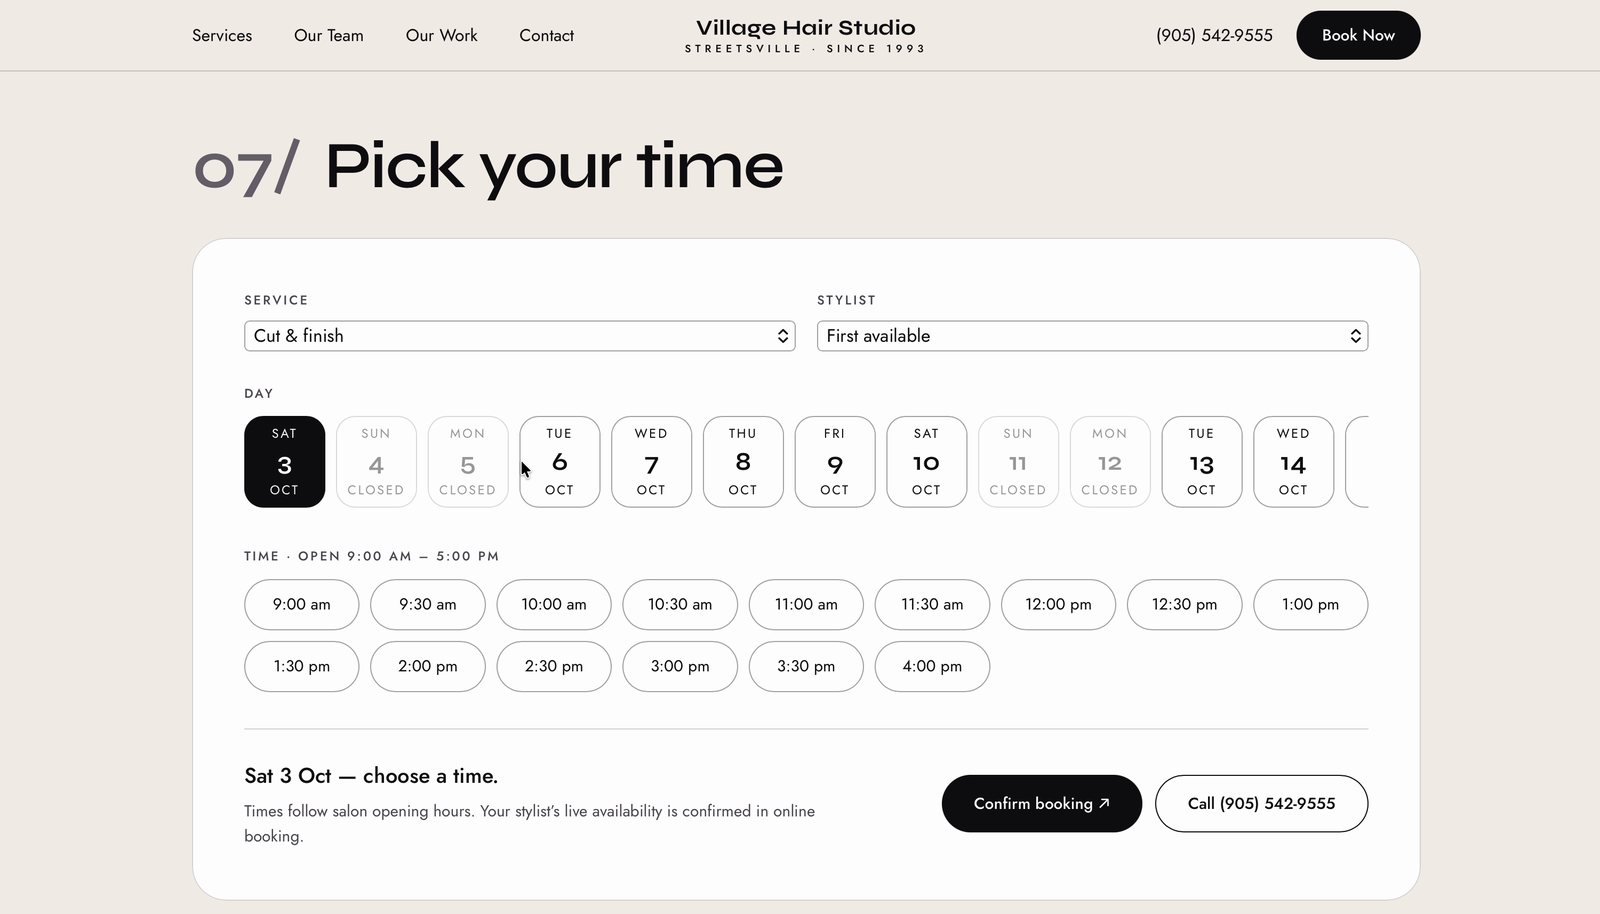Screen dimensions: 1600x914
Task: Choose the 11:30 am time slot
Action: pos(932,605)
